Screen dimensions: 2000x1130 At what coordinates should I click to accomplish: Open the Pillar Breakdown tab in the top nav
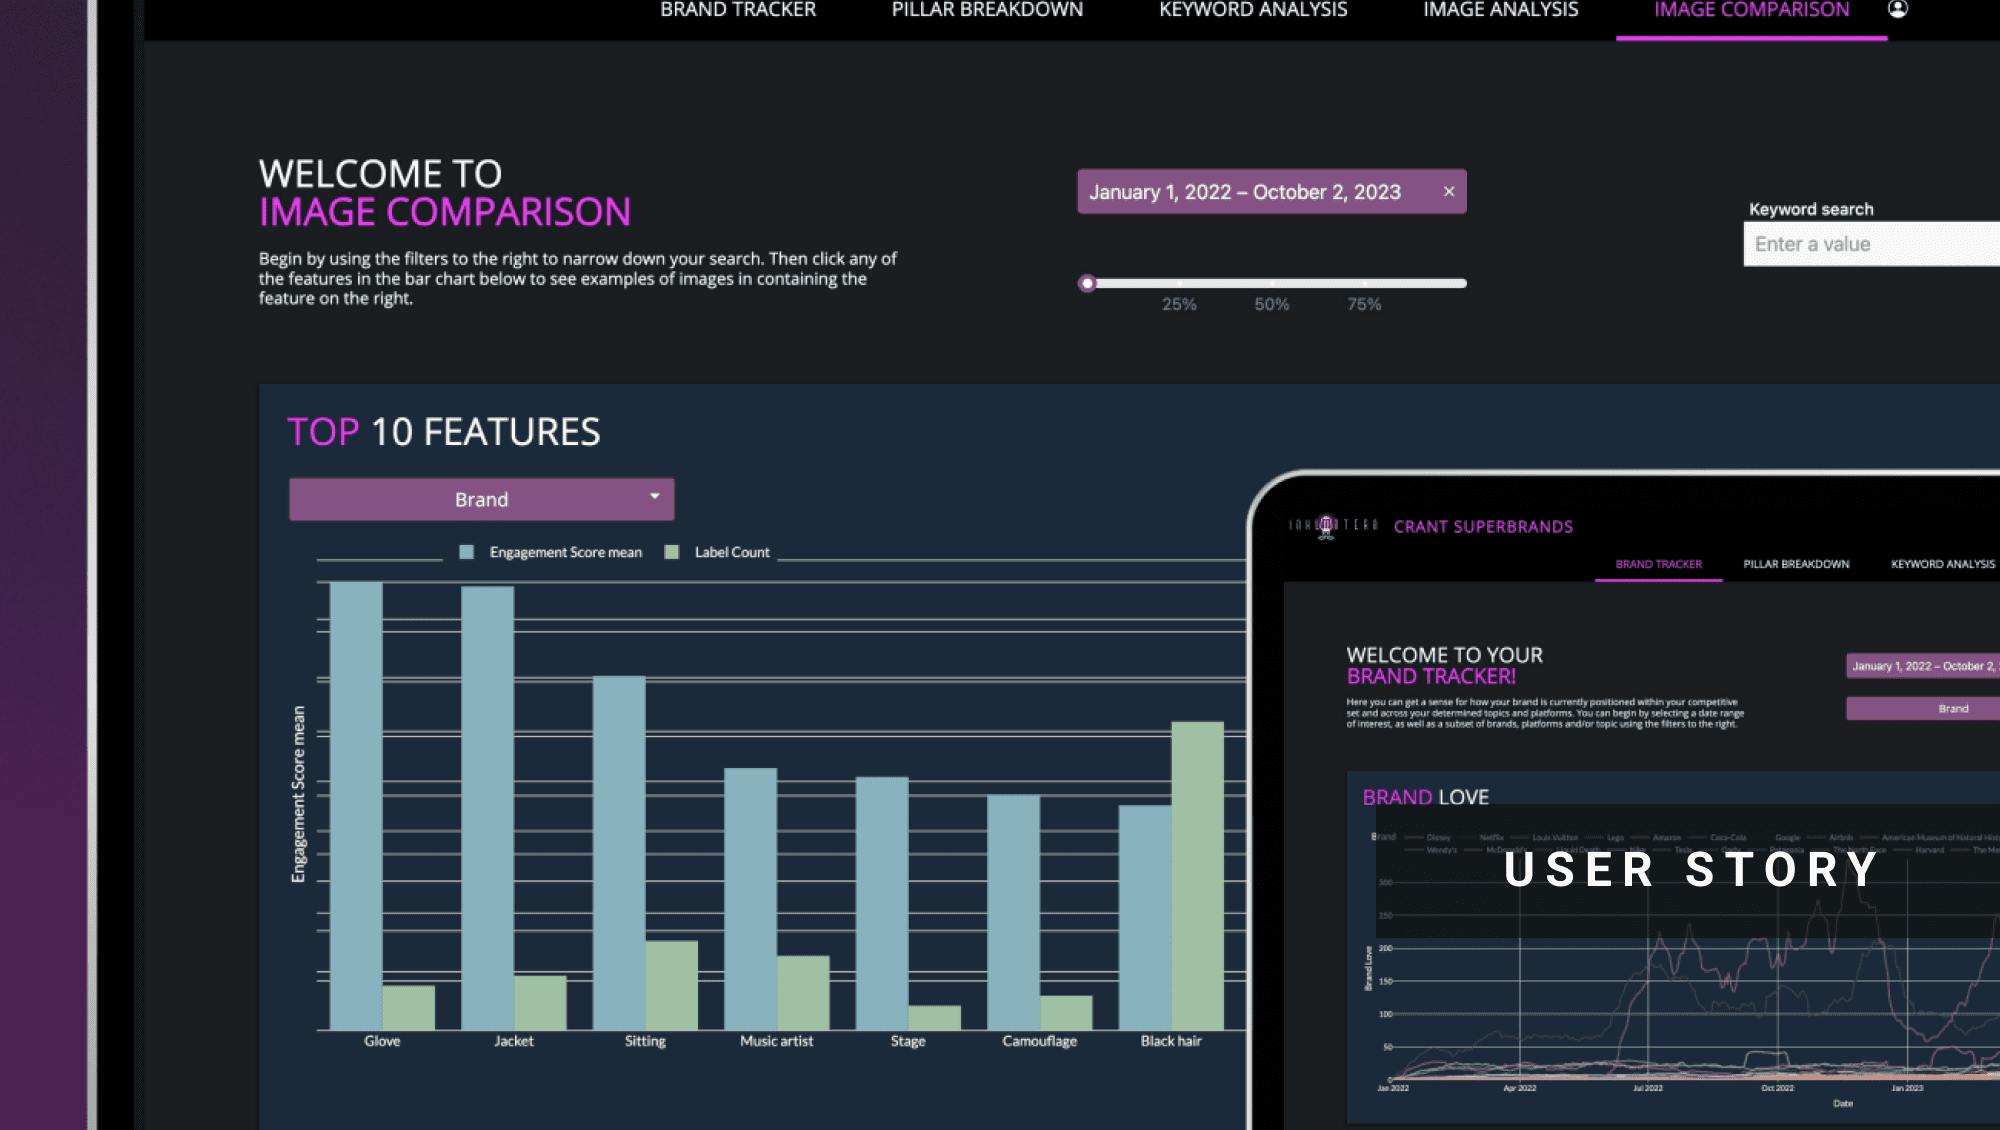point(987,10)
